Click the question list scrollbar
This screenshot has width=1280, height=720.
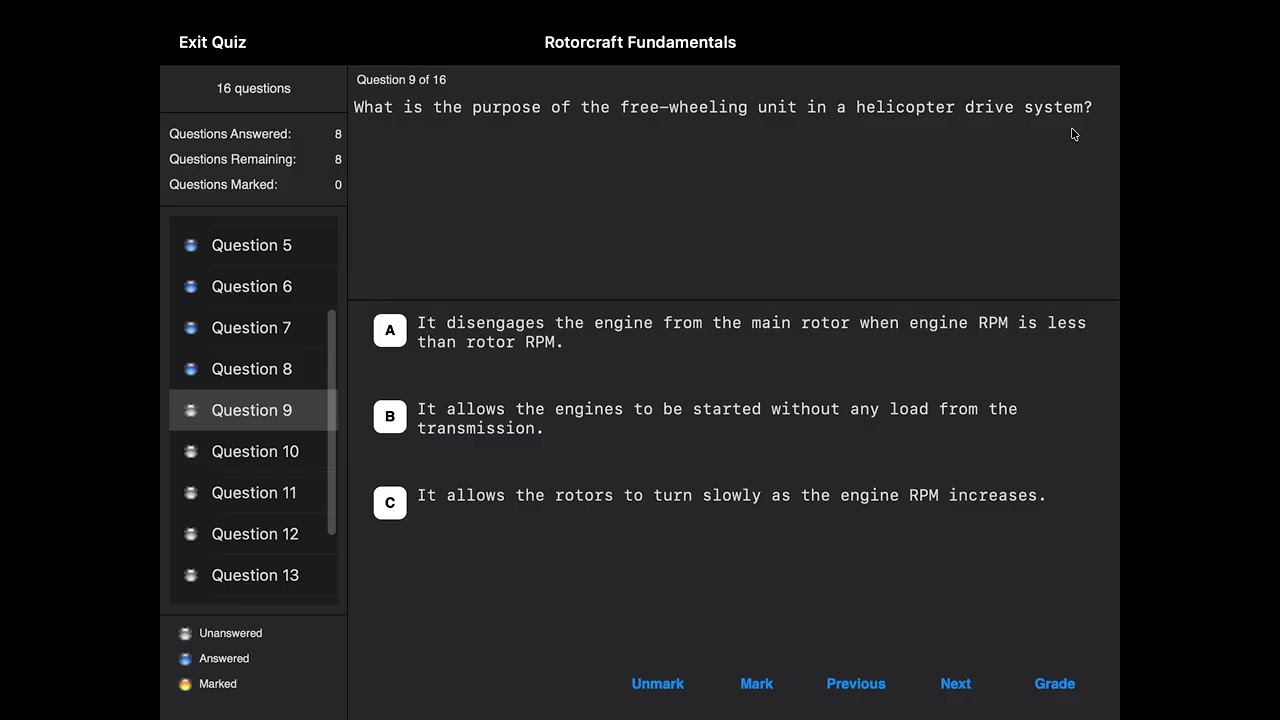tap(332, 422)
